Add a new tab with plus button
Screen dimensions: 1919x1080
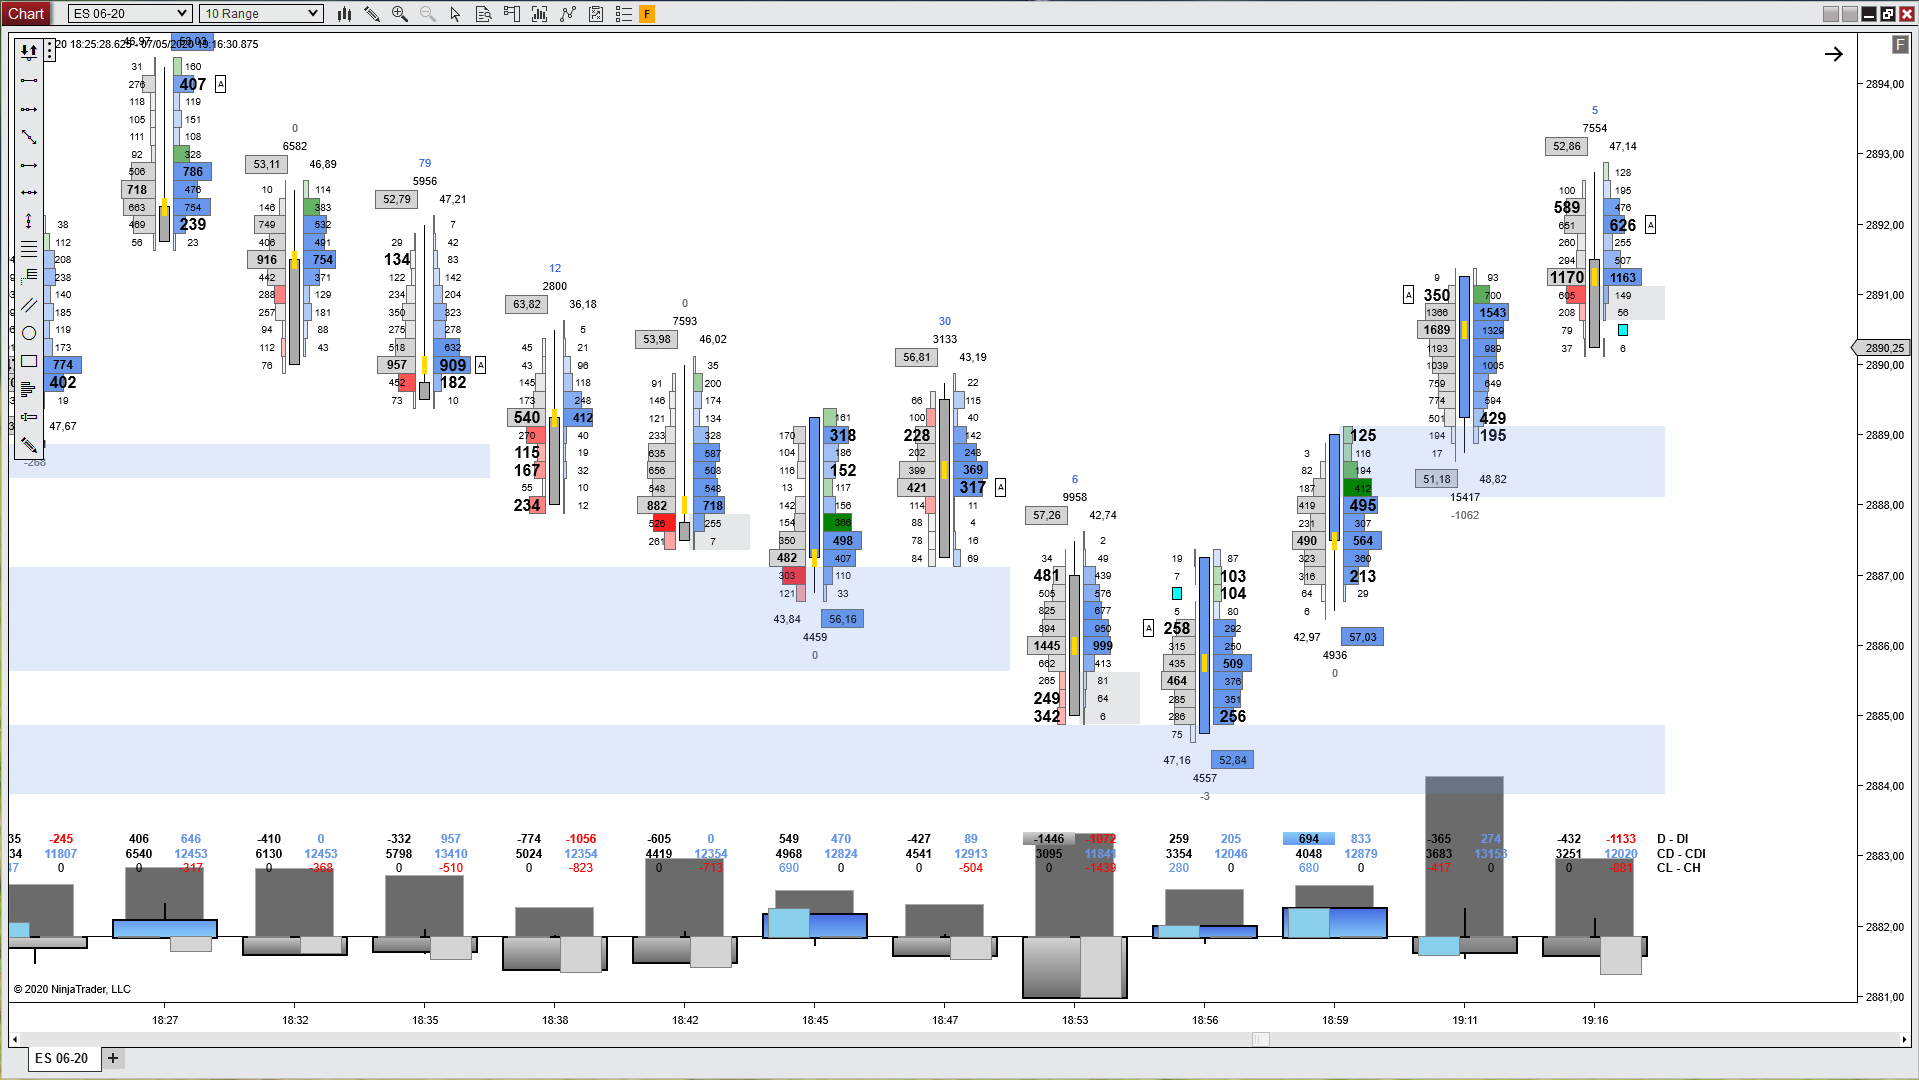tap(113, 1058)
